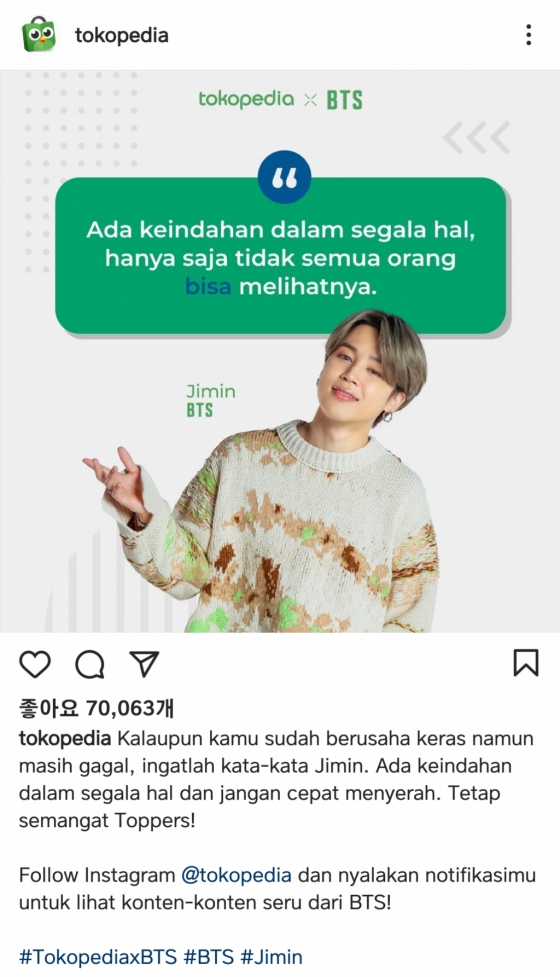
Task: Tap the triple chevron arrows graphic
Action: (477, 138)
